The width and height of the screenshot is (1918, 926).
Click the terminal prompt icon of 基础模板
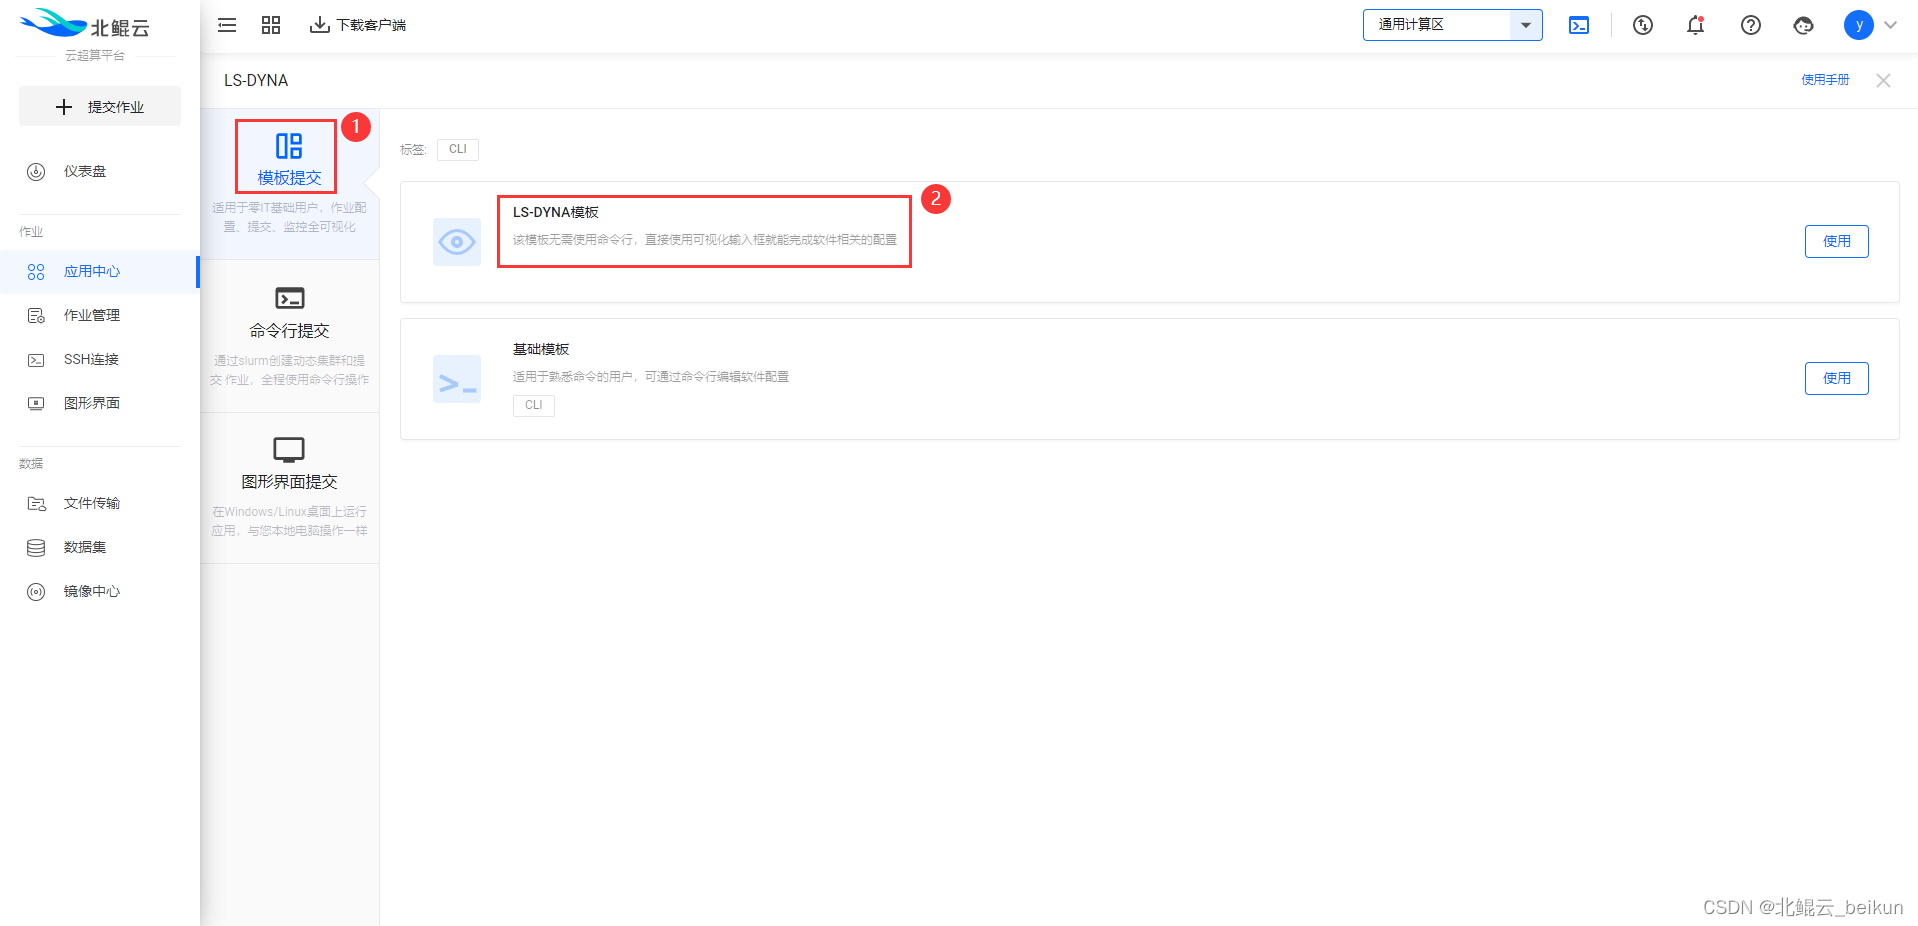[457, 379]
